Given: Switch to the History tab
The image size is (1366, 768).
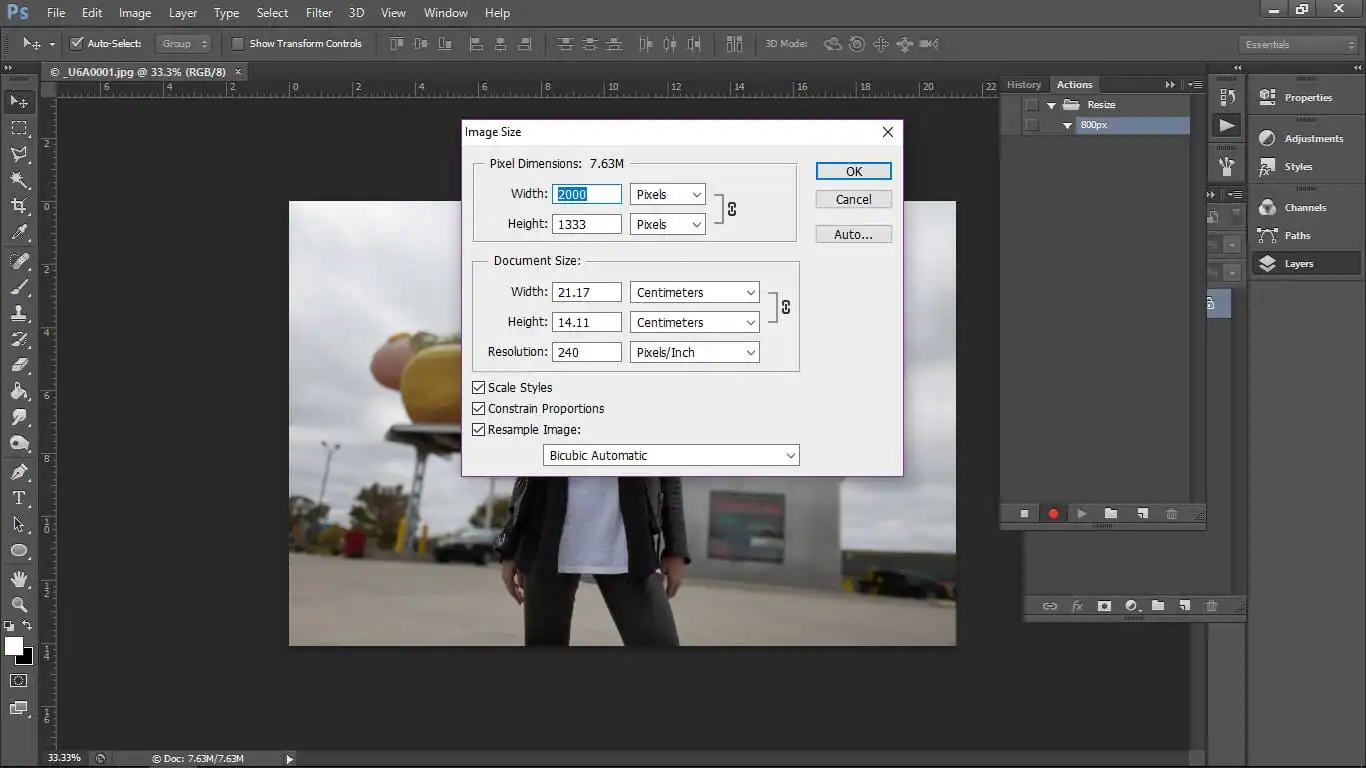Looking at the screenshot, I should click(1023, 84).
